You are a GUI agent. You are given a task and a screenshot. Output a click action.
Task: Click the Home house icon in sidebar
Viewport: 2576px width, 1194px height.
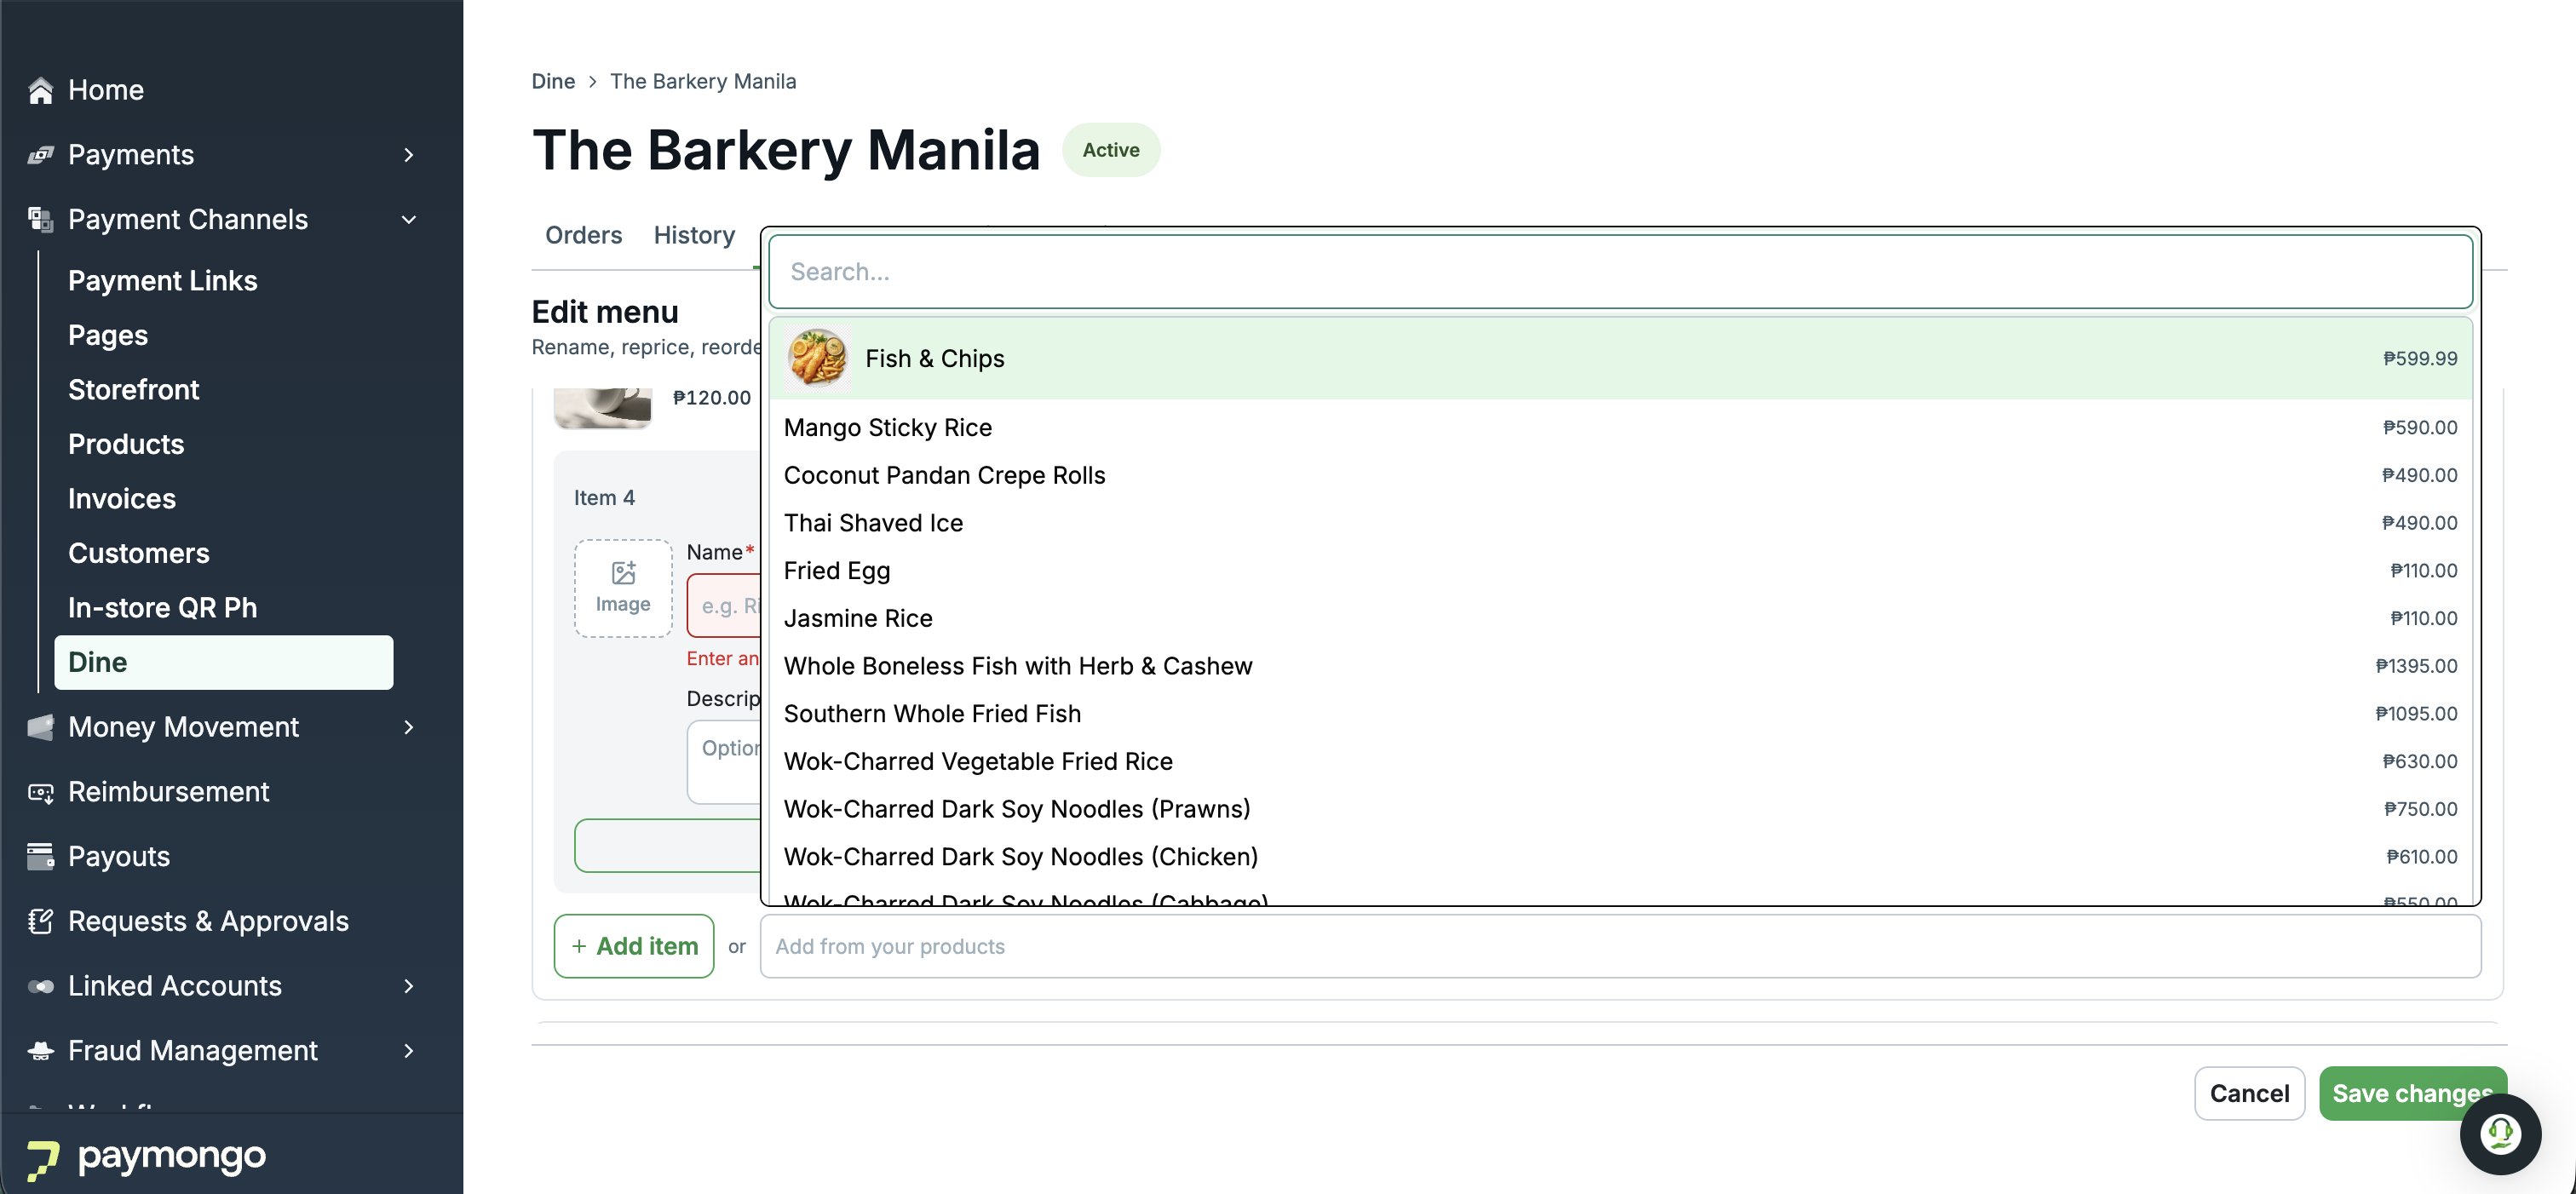coord(40,90)
